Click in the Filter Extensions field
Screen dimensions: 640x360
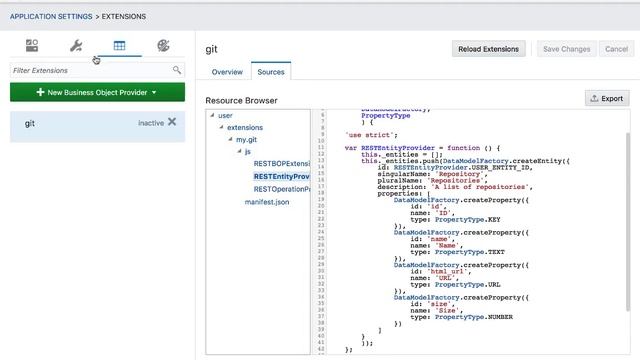[97, 70]
